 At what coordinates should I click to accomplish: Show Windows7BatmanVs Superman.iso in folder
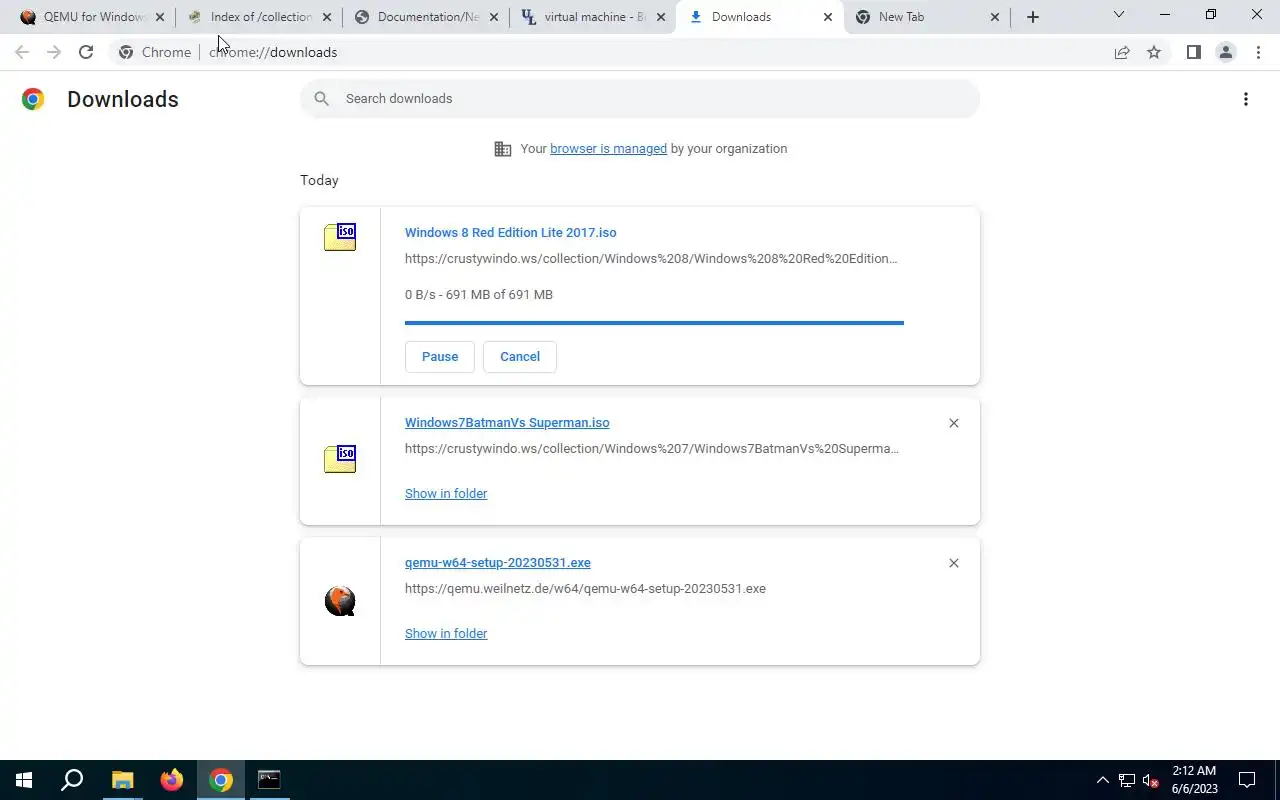[x=446, y=493]
